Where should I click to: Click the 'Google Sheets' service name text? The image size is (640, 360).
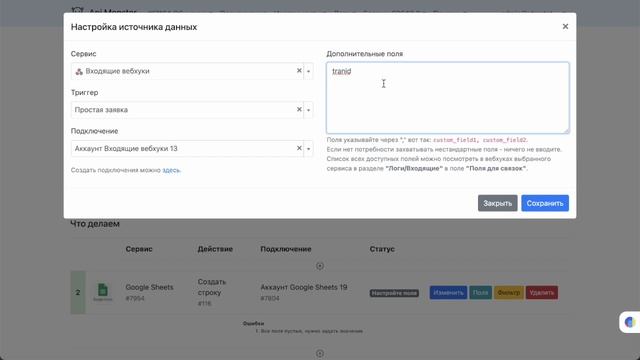[149, 287]
